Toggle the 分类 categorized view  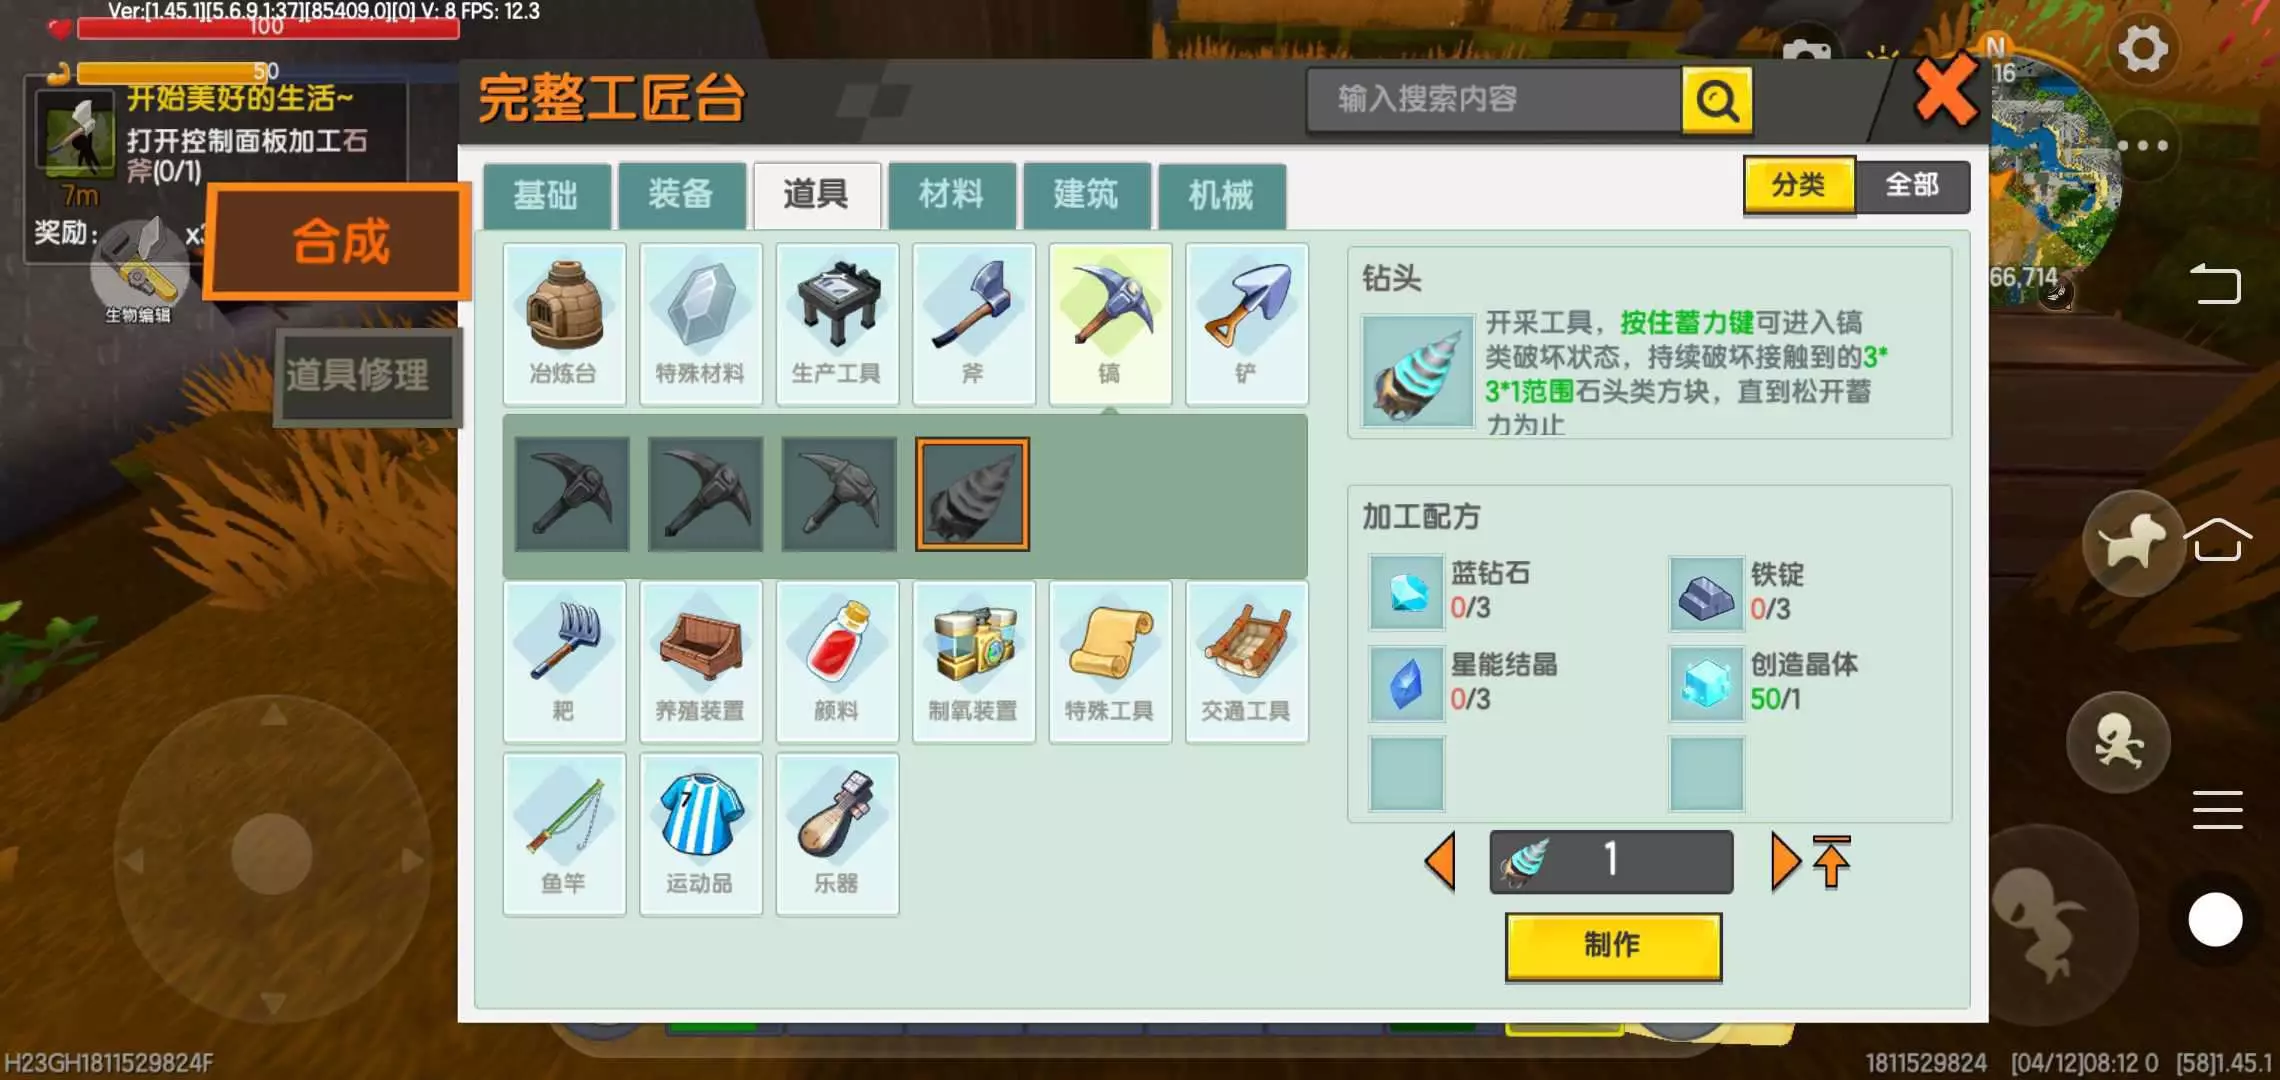click(1799, 185)
